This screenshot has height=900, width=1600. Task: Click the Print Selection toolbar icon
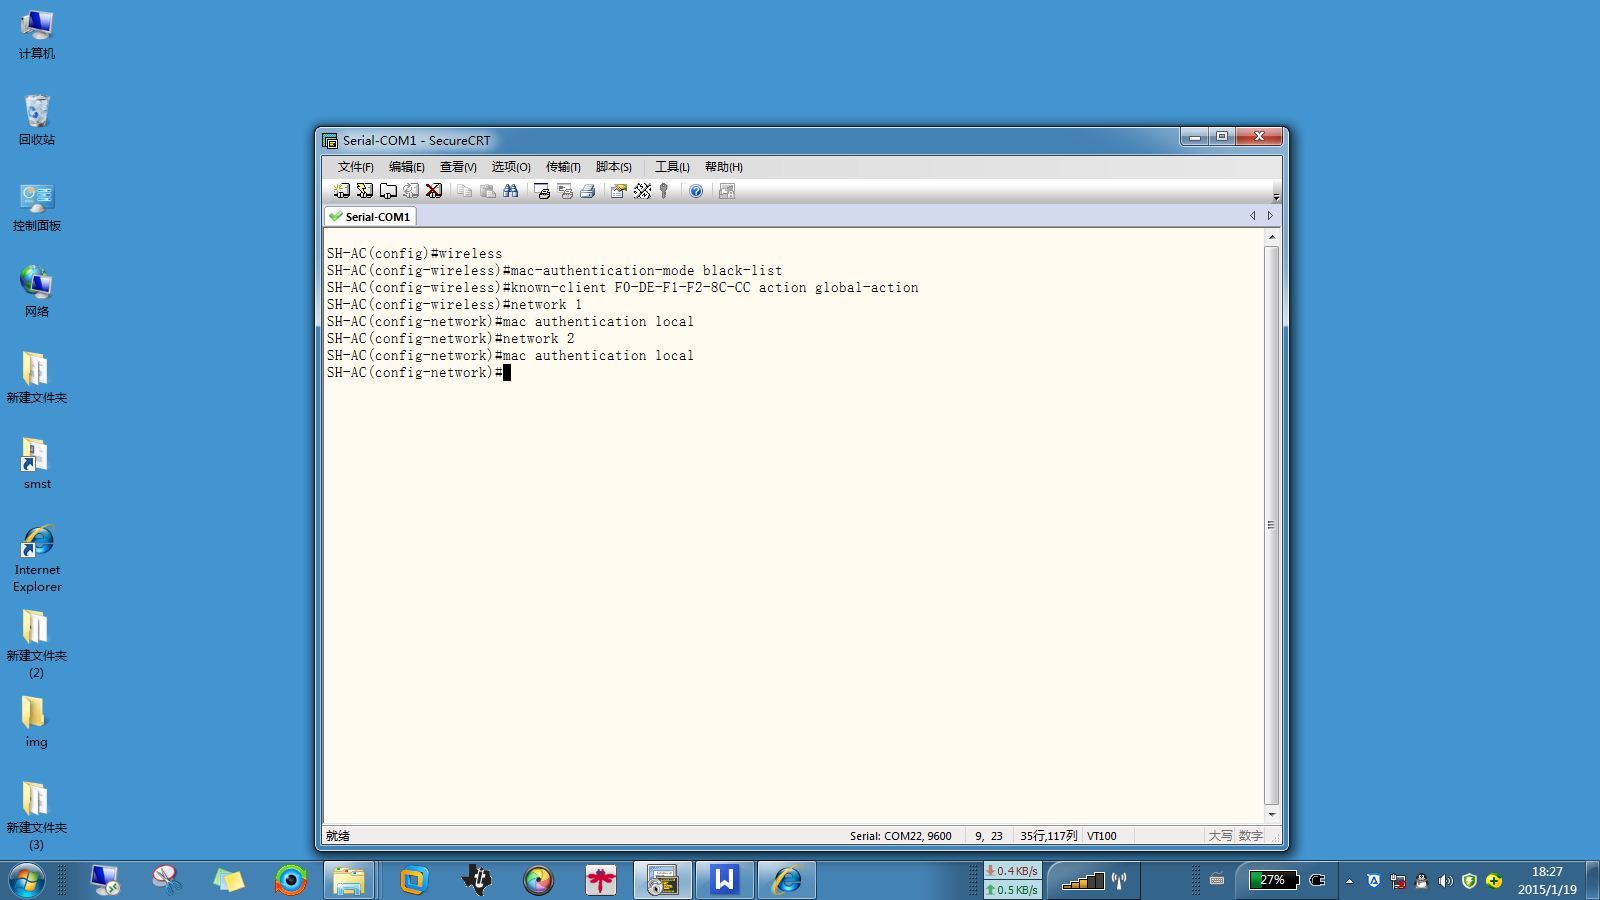[565, 191]
